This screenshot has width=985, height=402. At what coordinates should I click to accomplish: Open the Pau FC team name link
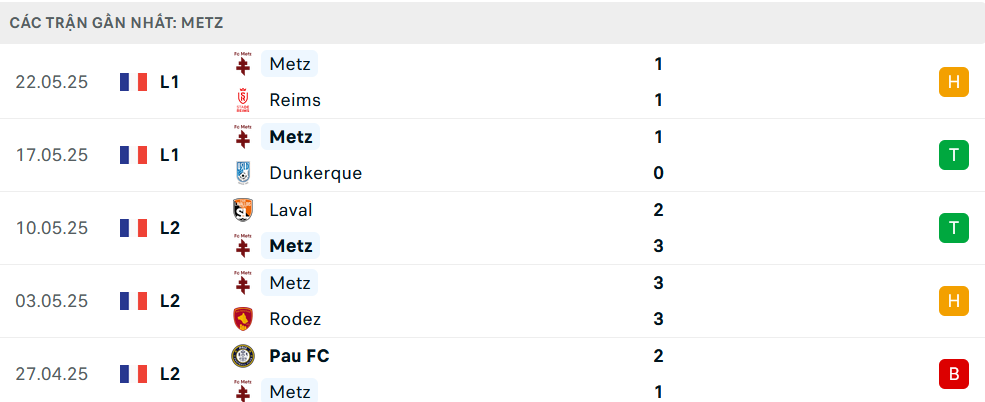[299, 356]
